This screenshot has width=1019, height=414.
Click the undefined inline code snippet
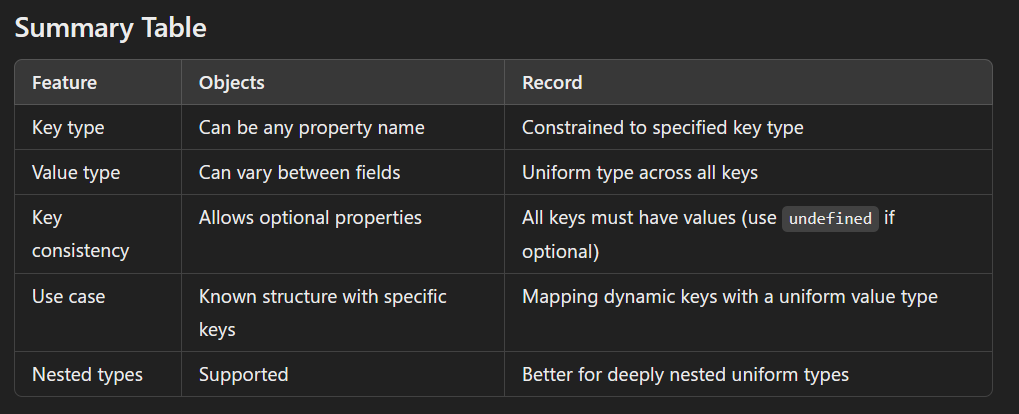coord(830,218)
